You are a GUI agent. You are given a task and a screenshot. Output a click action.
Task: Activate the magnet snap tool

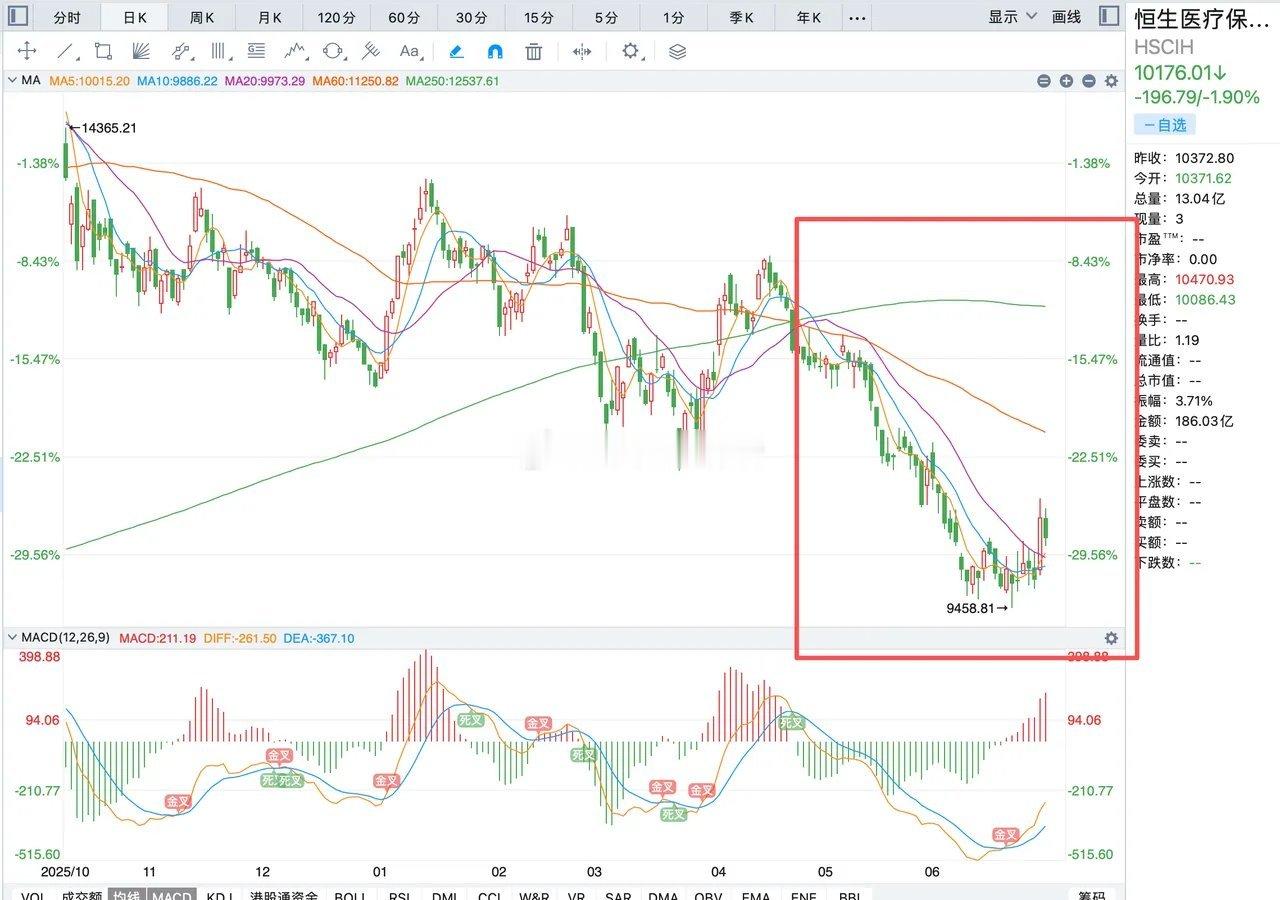(495, 51)
